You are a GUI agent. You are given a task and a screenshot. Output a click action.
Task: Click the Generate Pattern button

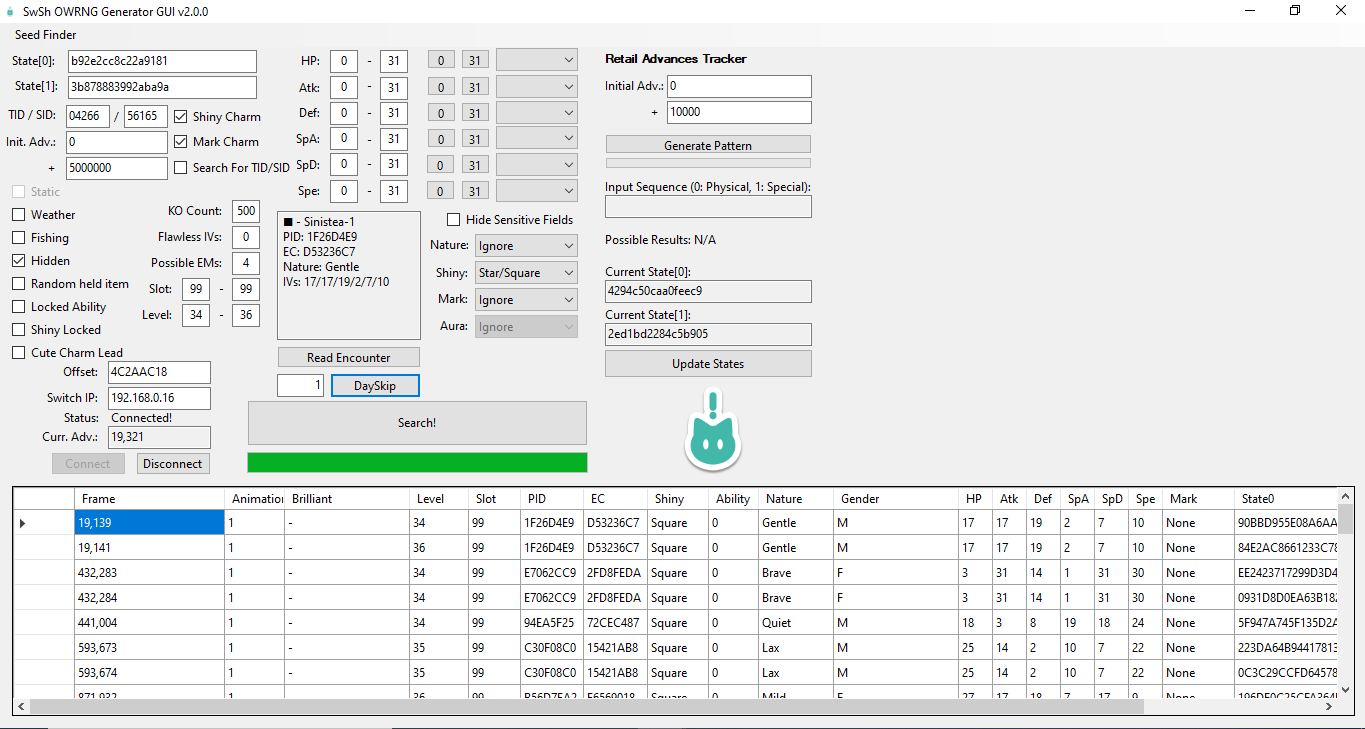pos(708,145)
